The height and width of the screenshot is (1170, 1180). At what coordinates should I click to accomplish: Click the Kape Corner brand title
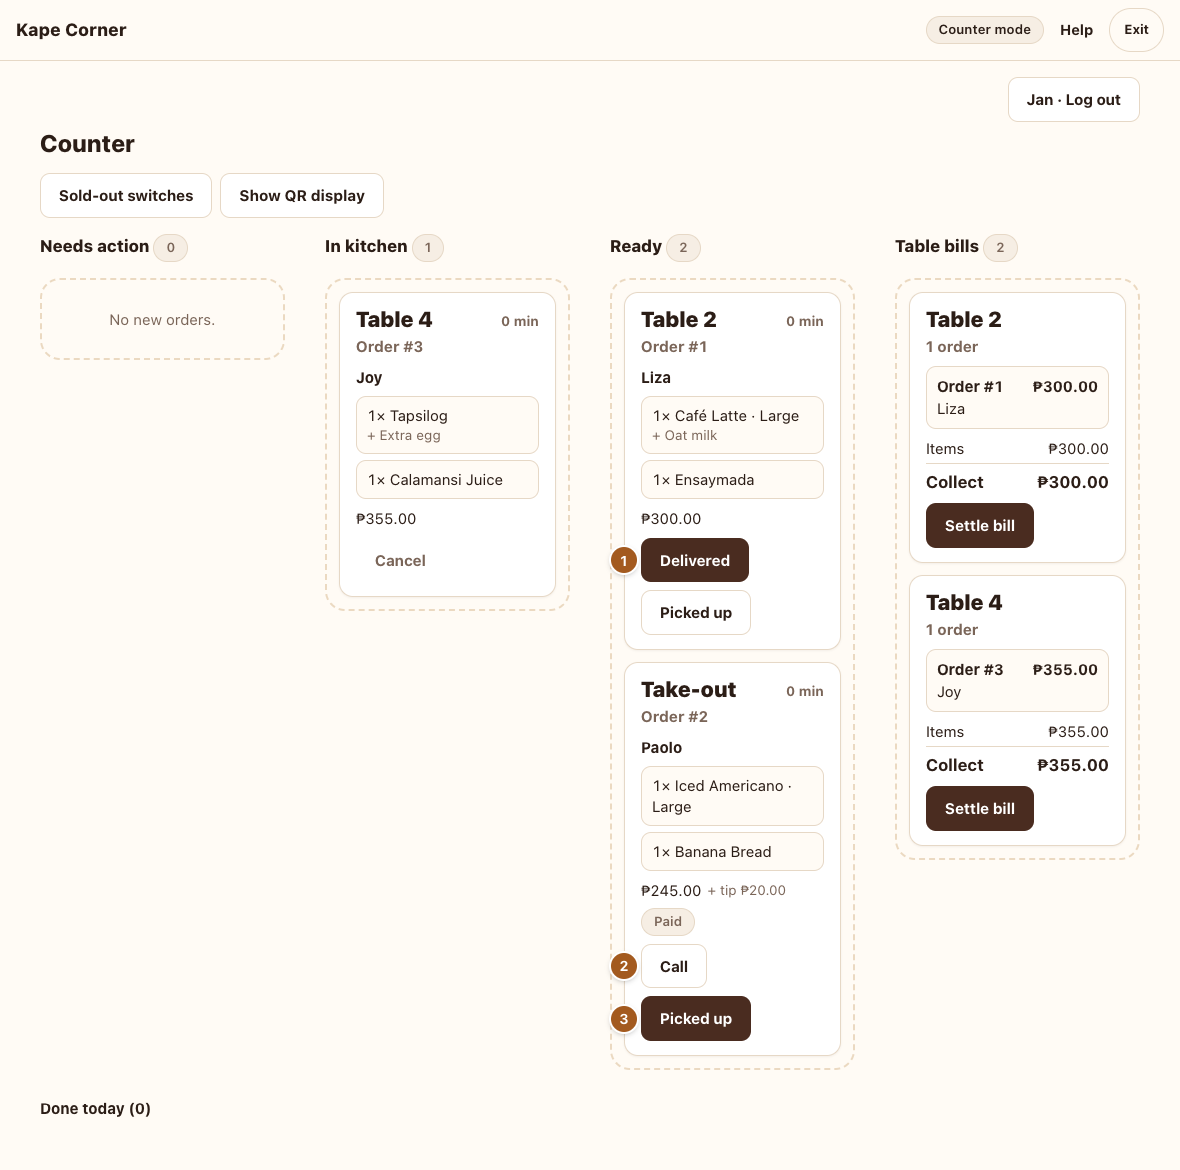71,30
